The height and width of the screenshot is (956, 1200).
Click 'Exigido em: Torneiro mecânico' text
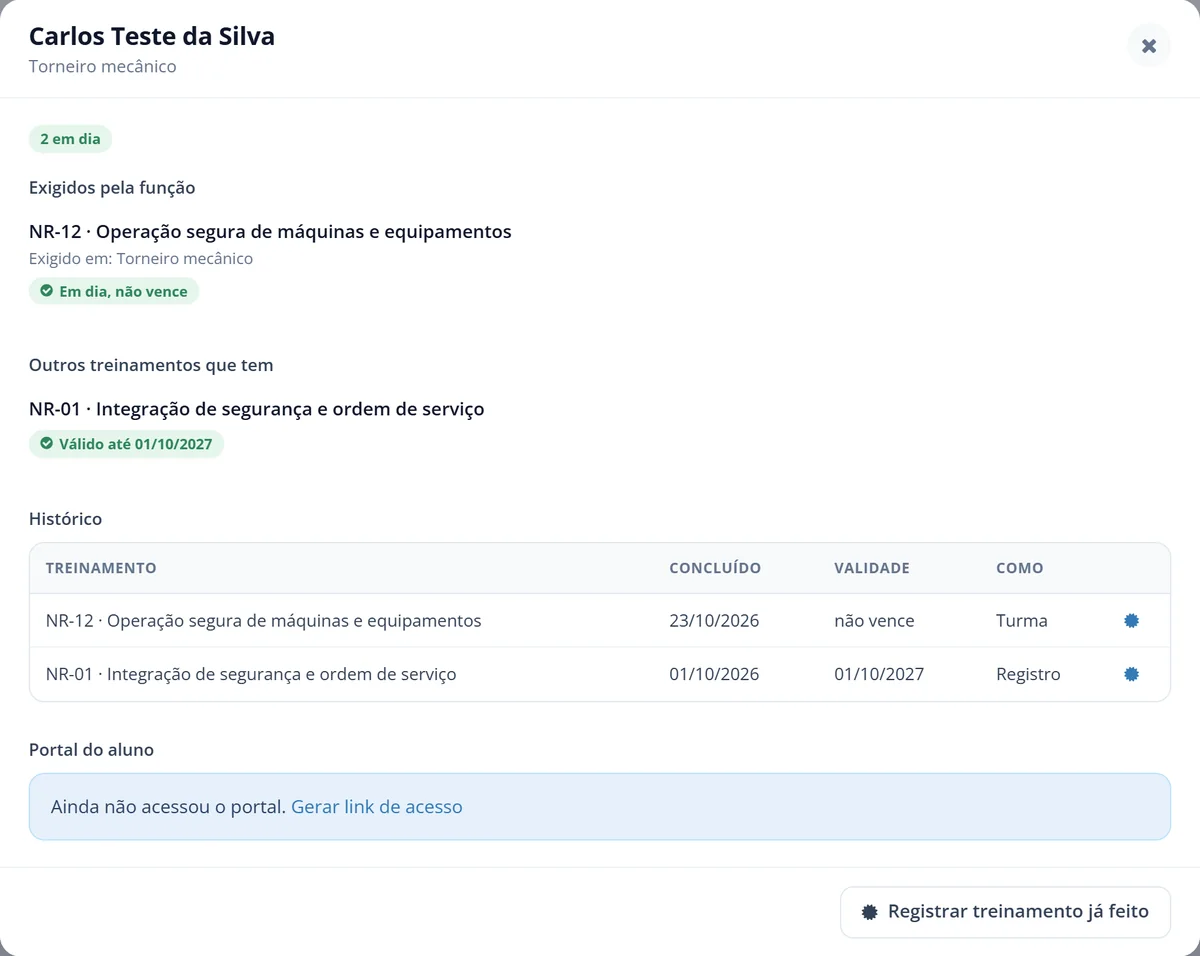(x=141, y=259)
